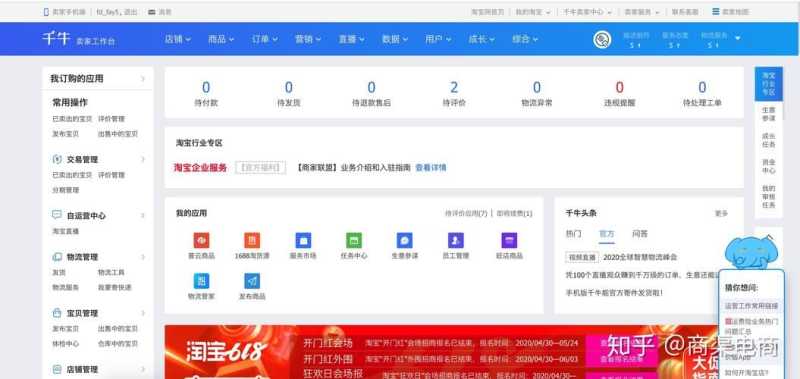The height and width of the screenshot is (379, 800).
Task: Open the 订单 header dropdown
Action: [264, 39]
